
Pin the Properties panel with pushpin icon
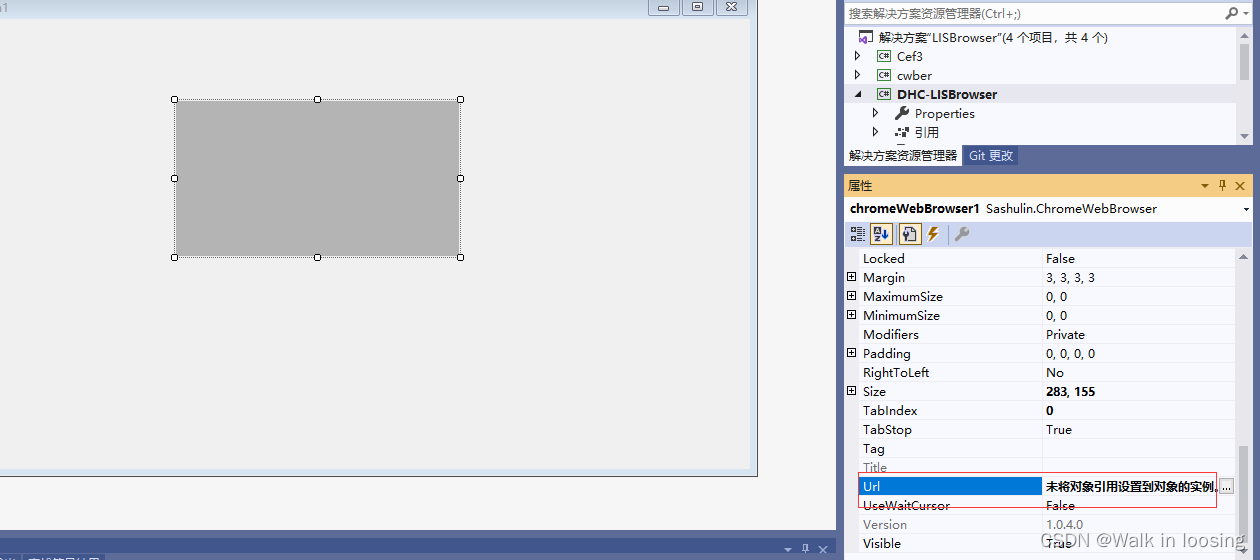(1222, 186)
